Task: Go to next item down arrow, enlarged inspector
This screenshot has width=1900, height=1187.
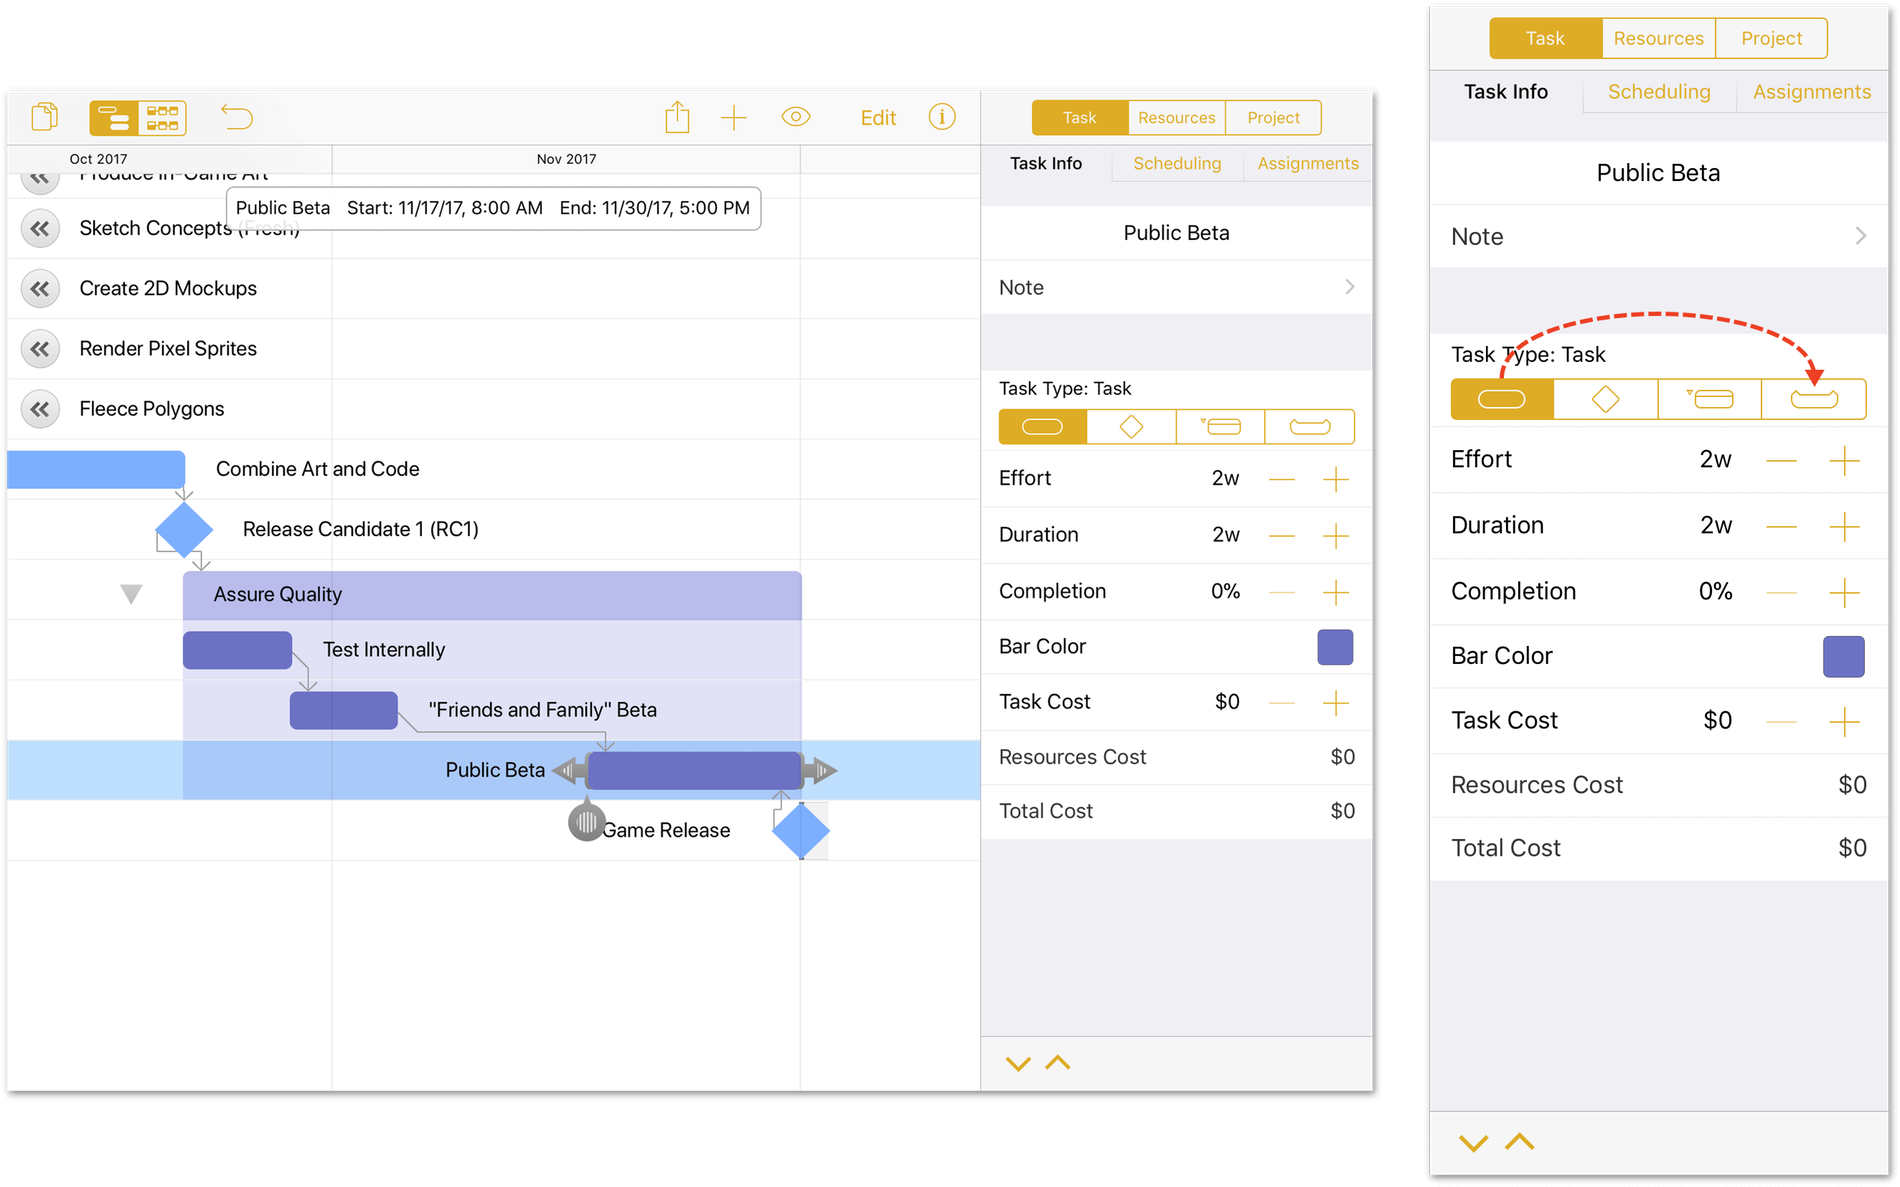Action: pos(1473,1143)
